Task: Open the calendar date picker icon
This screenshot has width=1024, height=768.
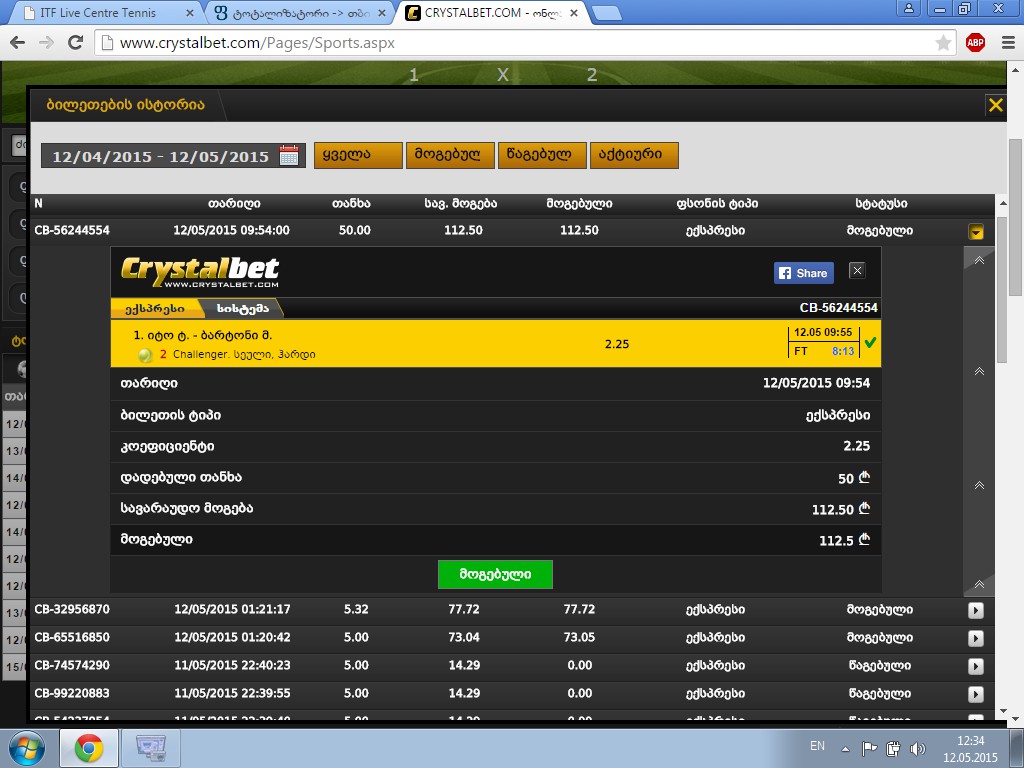Action: pos(289,155)
